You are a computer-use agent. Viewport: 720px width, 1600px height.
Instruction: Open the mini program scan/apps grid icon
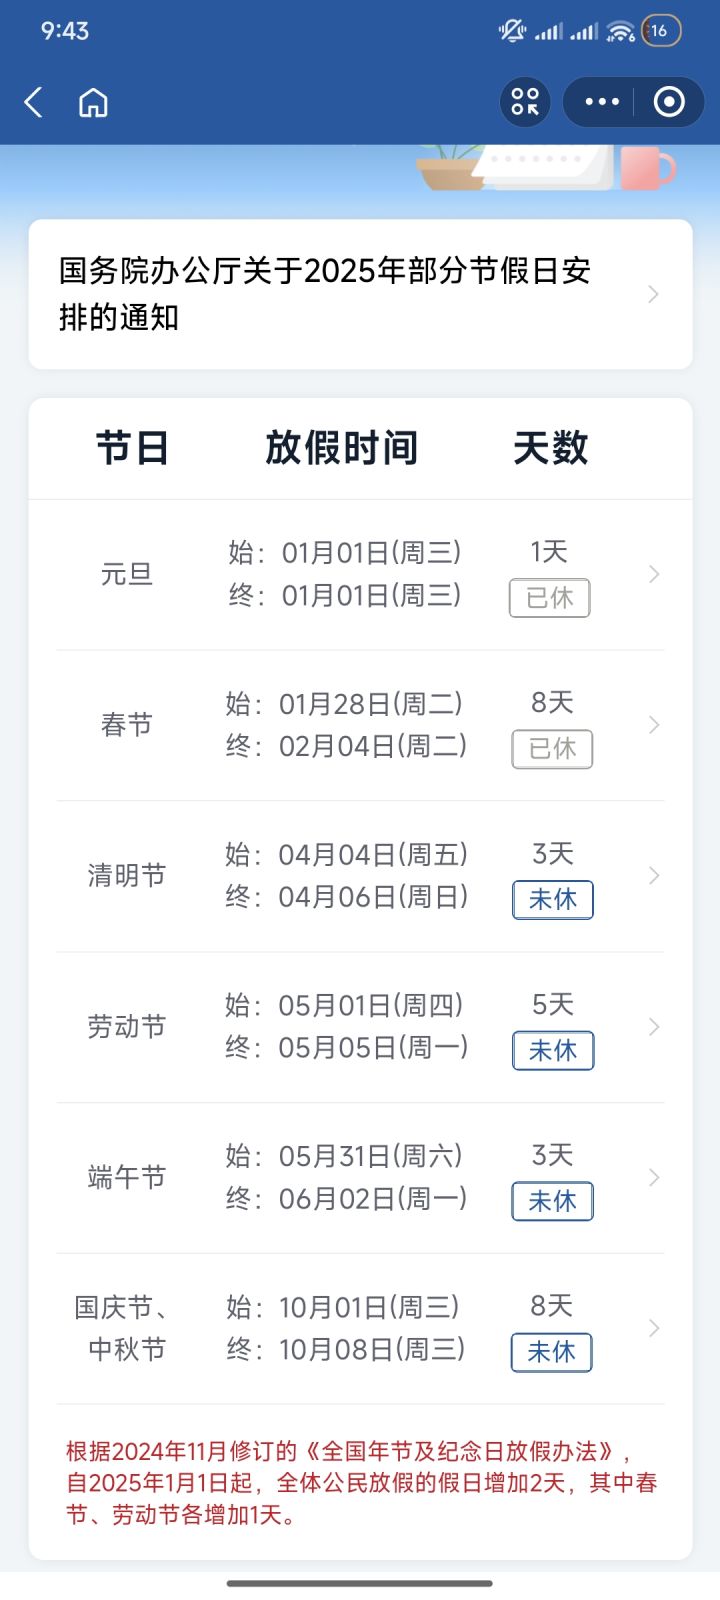point(525,102)
